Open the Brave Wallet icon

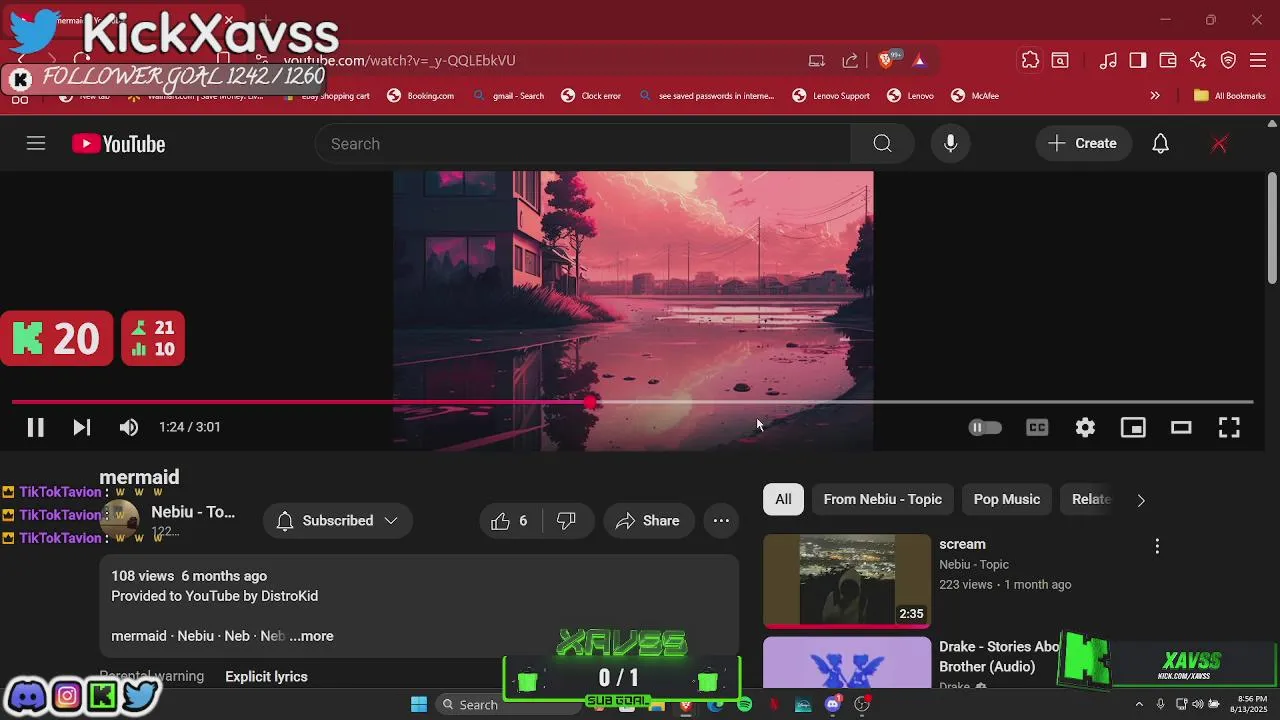click(x=1168, y=61)
